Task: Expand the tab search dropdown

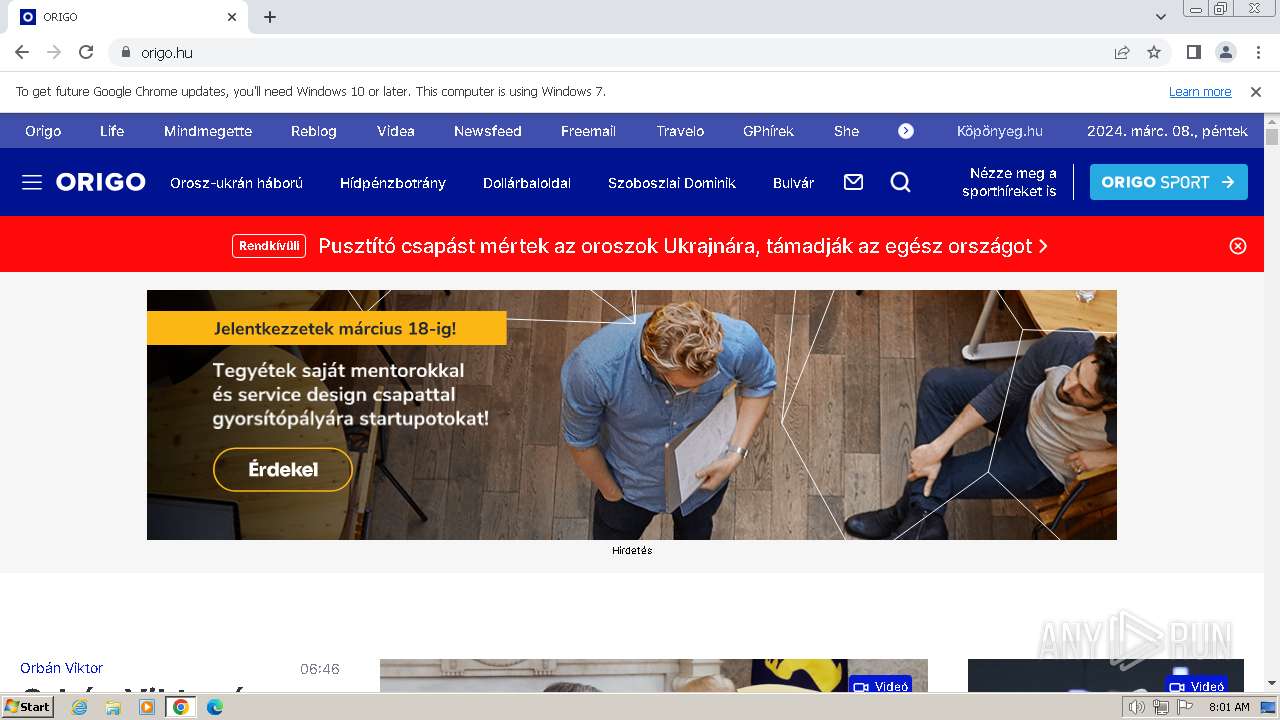Action: (x=1161, y=17)
